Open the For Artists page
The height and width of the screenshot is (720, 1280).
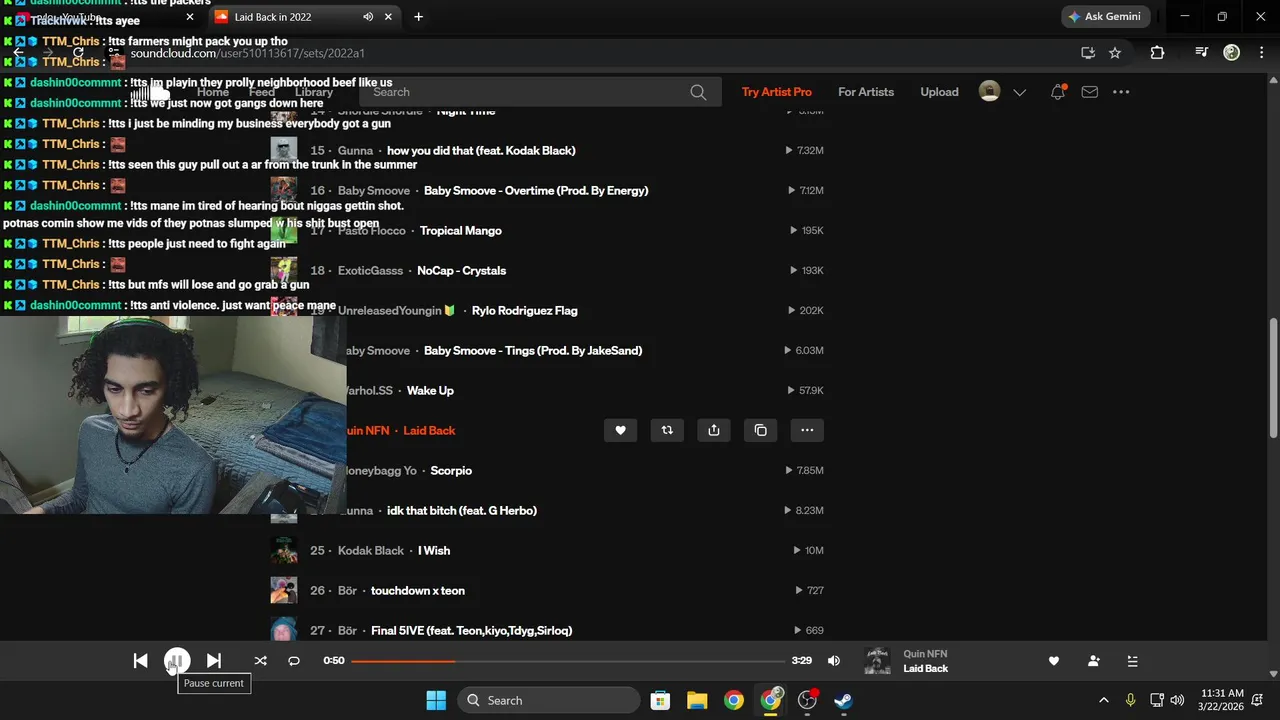point(866,92)
